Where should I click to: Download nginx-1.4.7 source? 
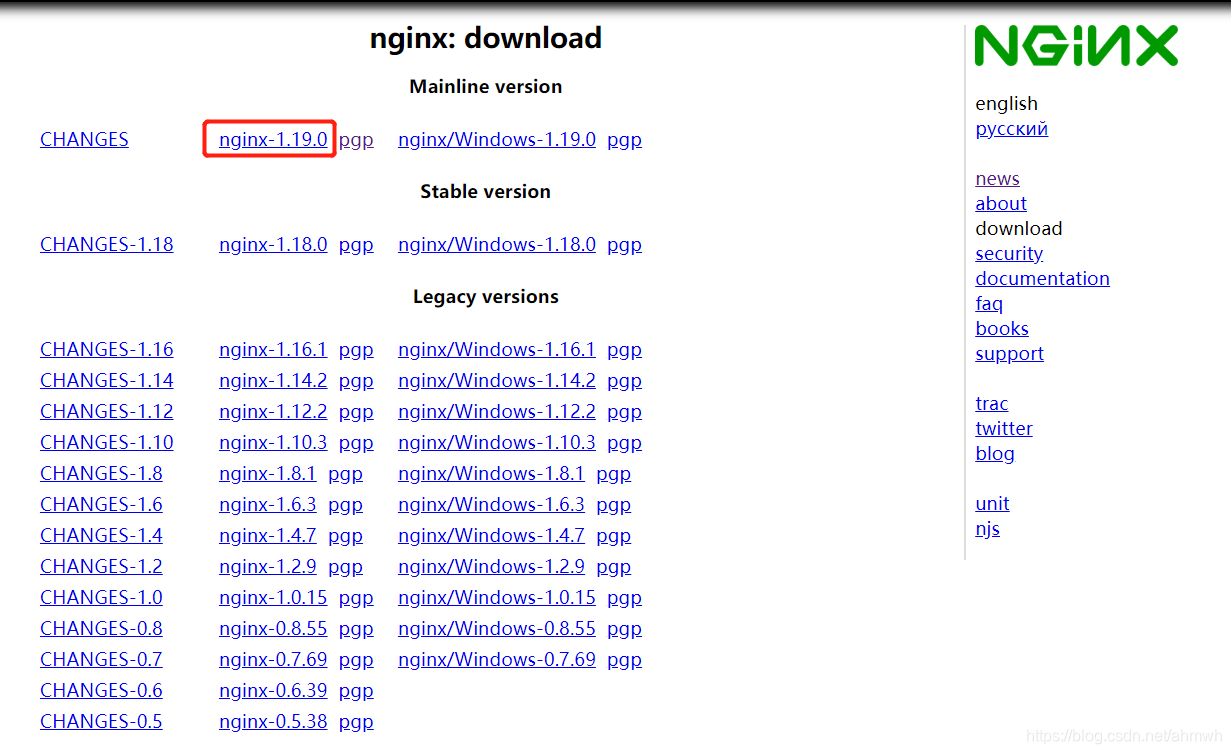(x=268, y=536)
